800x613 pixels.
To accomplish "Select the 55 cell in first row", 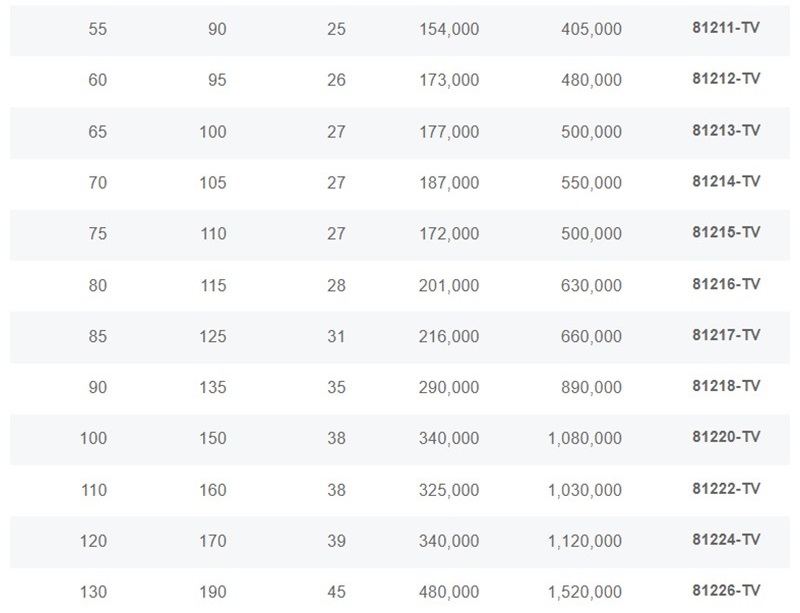I will [97, 29].
